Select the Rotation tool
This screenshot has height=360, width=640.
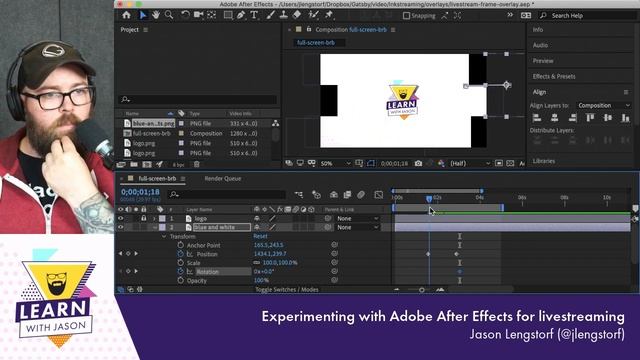pyautogui.click(x=185, y=15)
